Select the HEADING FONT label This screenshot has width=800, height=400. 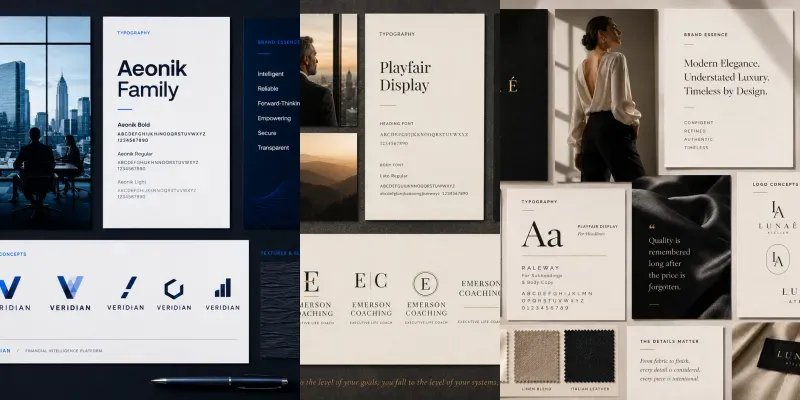[x=396, y=123]
